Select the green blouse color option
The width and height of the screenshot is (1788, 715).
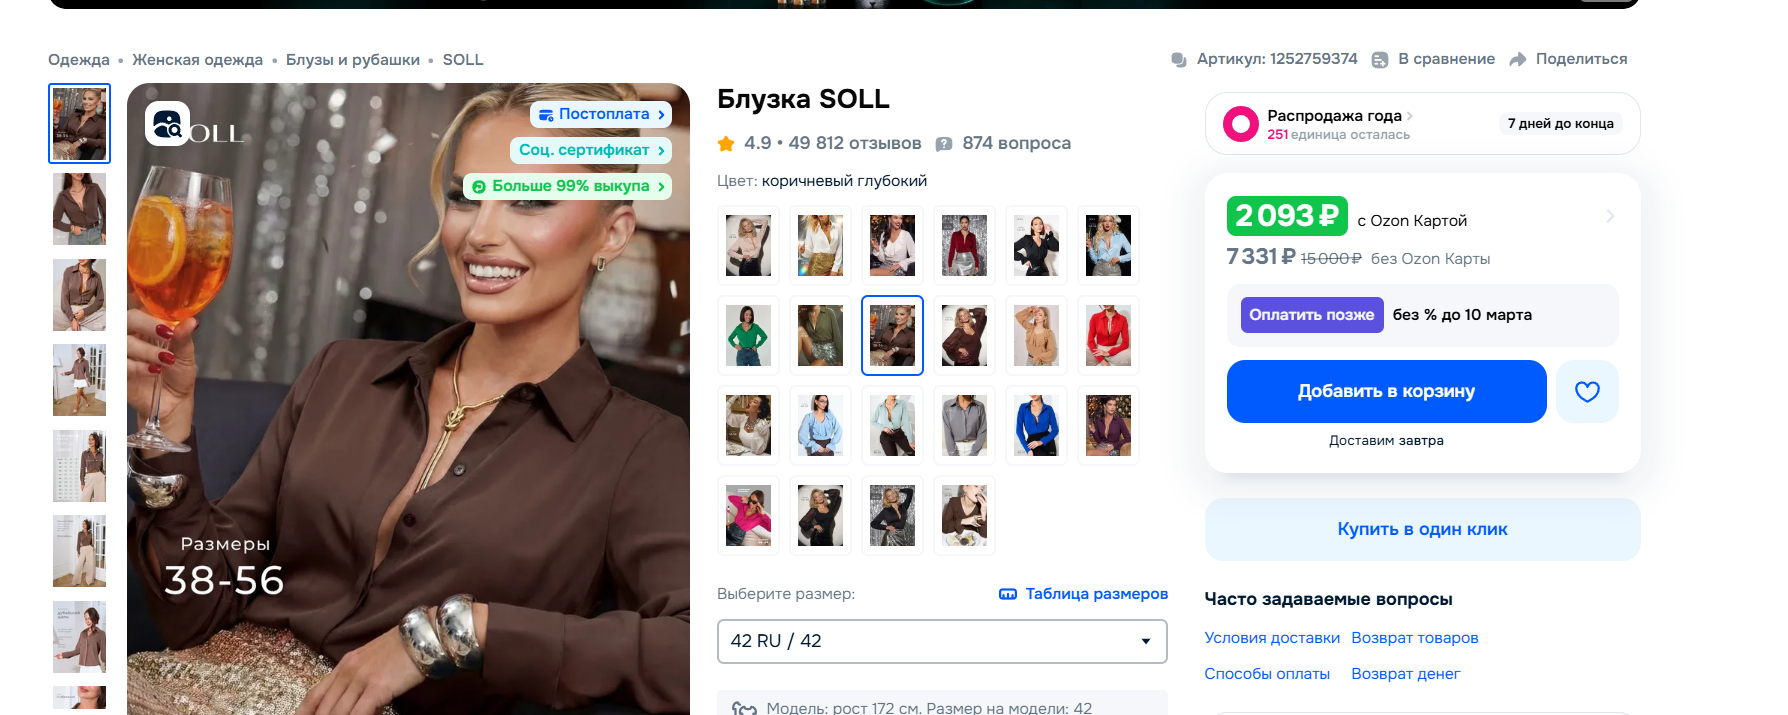pos(748,336)
